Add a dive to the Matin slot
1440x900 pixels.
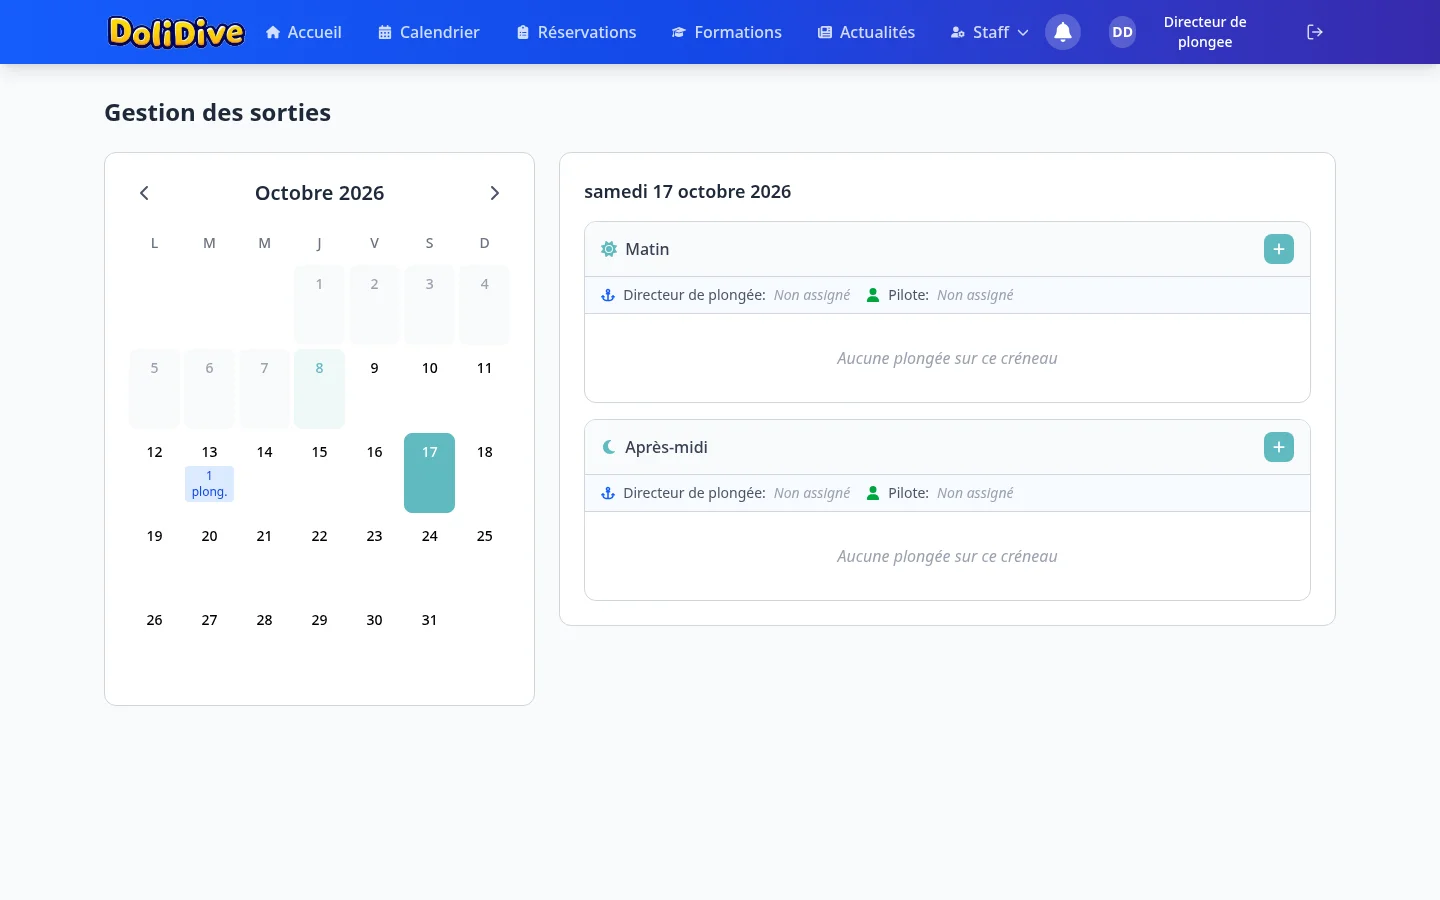click(x=1279, y=249)
